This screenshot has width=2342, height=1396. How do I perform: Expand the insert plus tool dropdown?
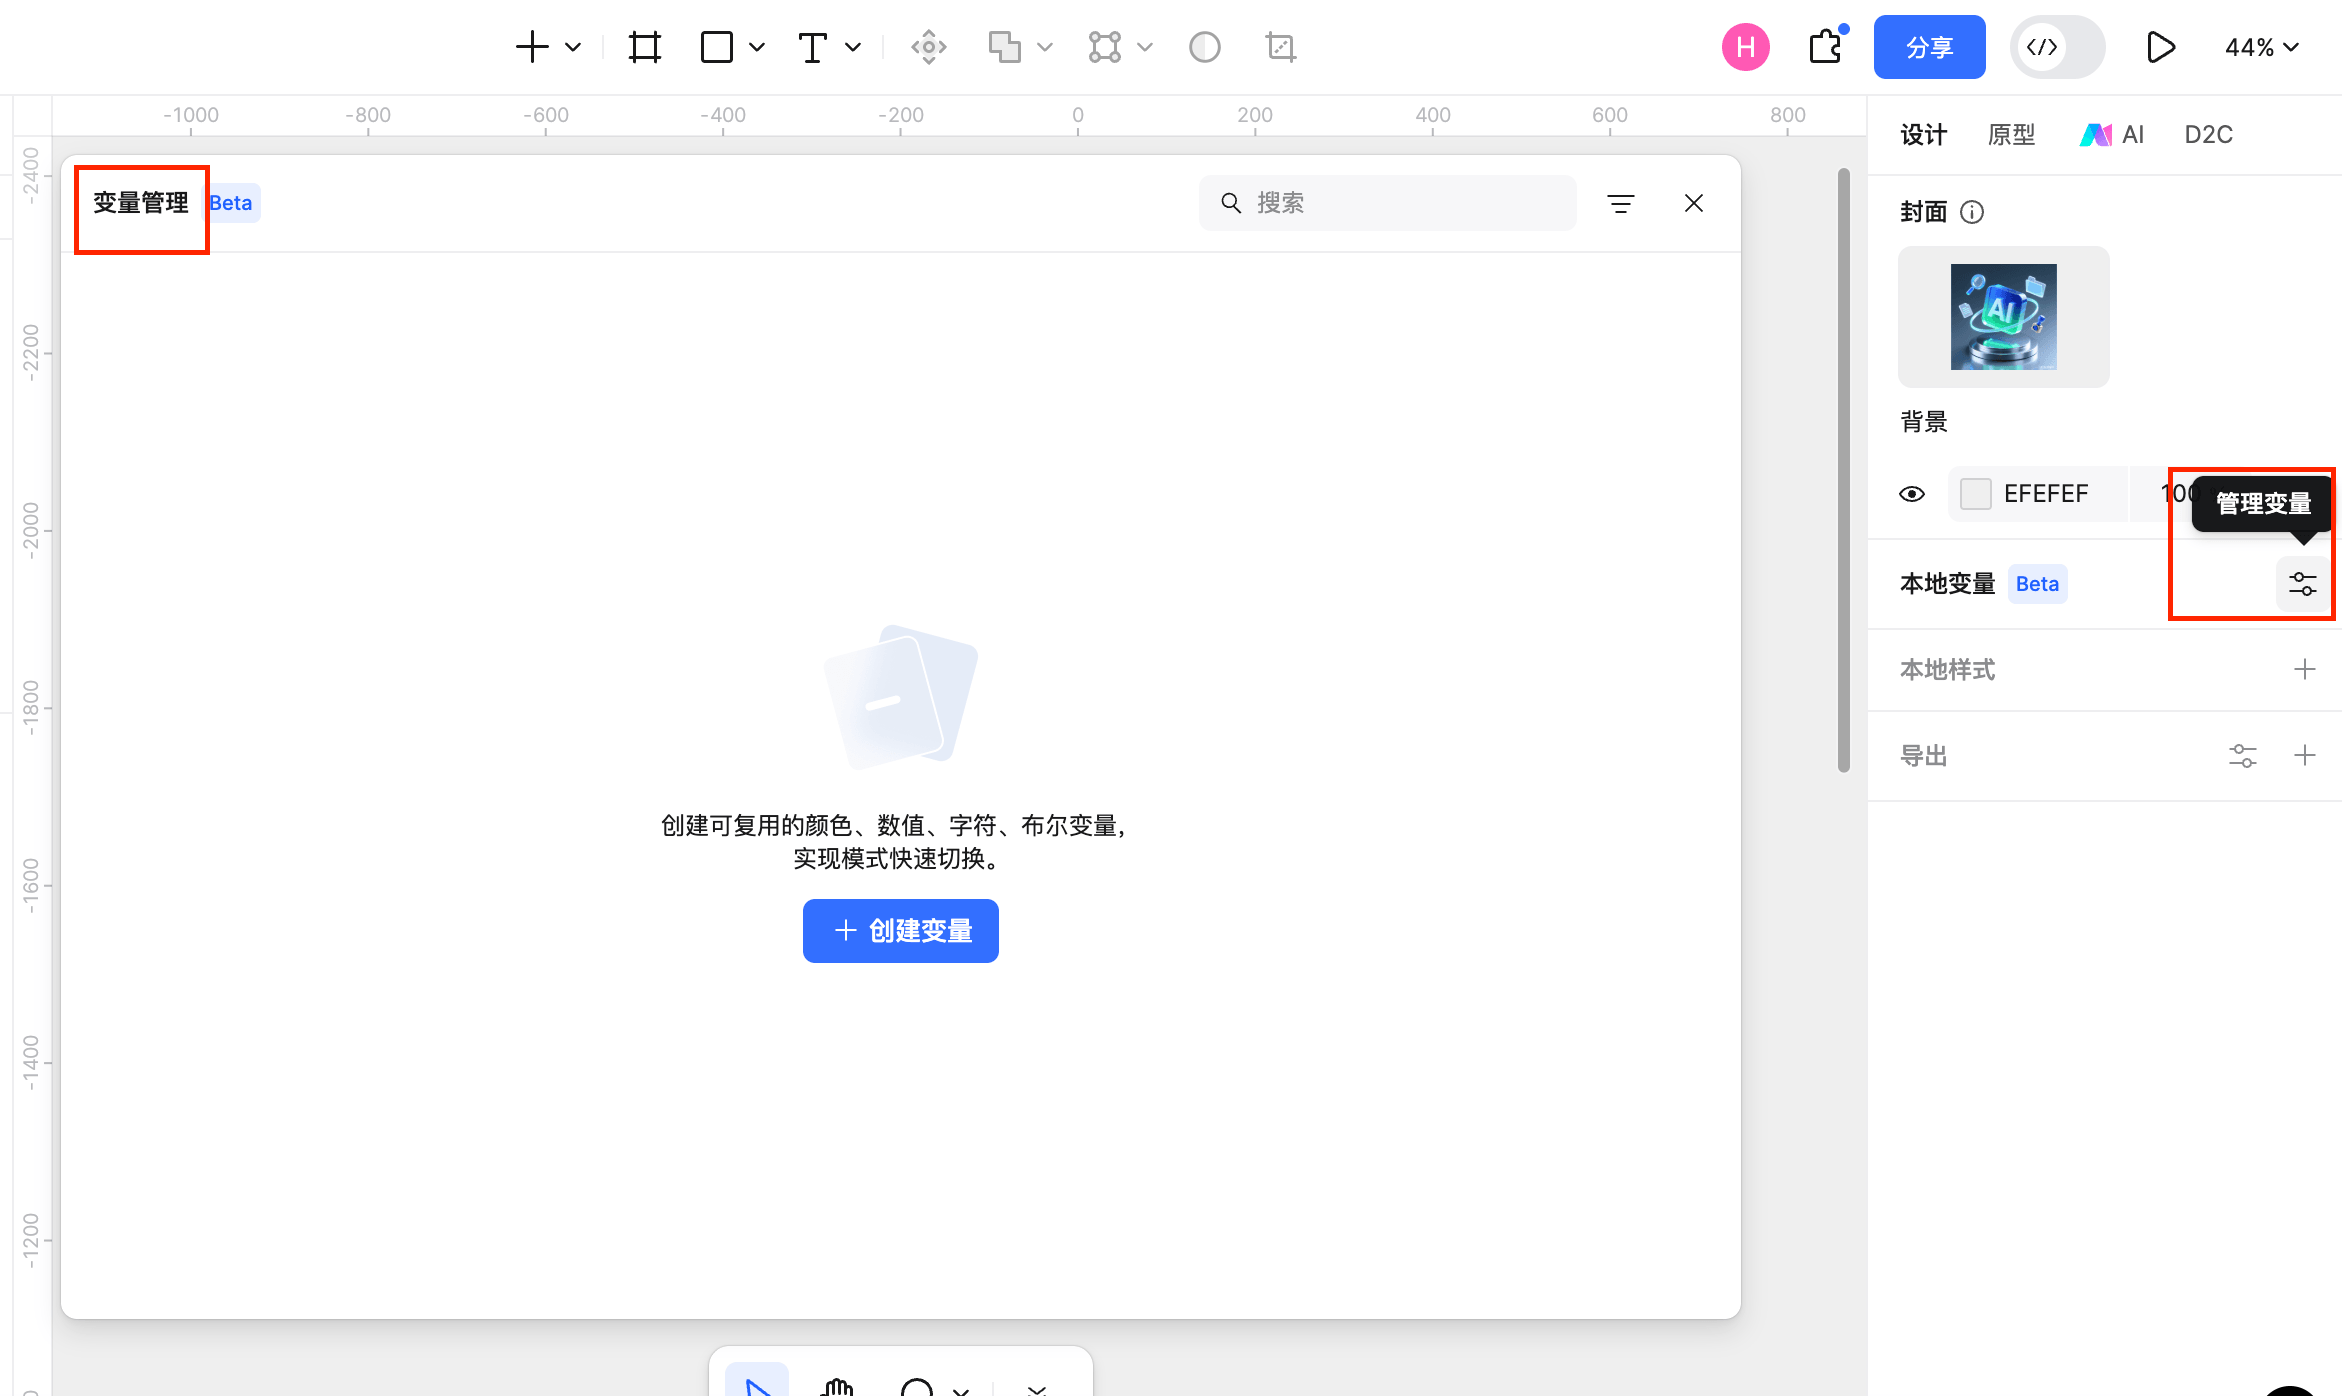(571, 47)
